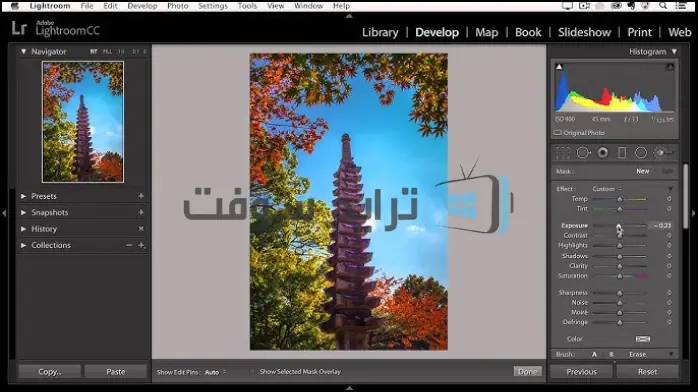Select the Spot Removal tool
The width and height of the screenshot is (698, 392).
(583, 153)
